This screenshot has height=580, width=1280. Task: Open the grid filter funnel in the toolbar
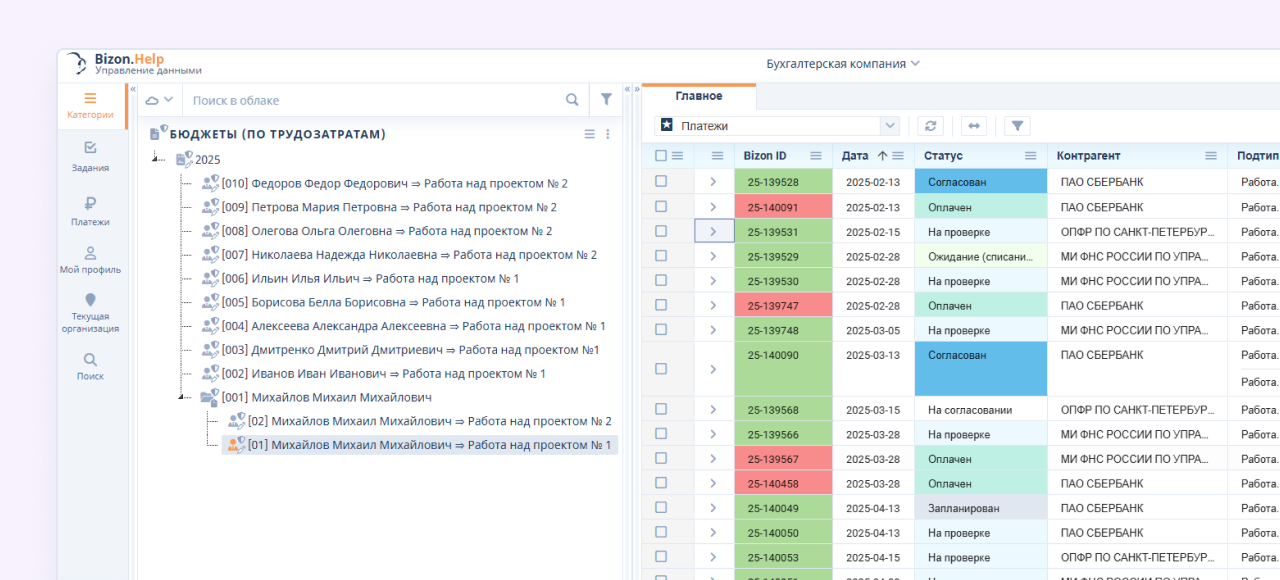1017,126
